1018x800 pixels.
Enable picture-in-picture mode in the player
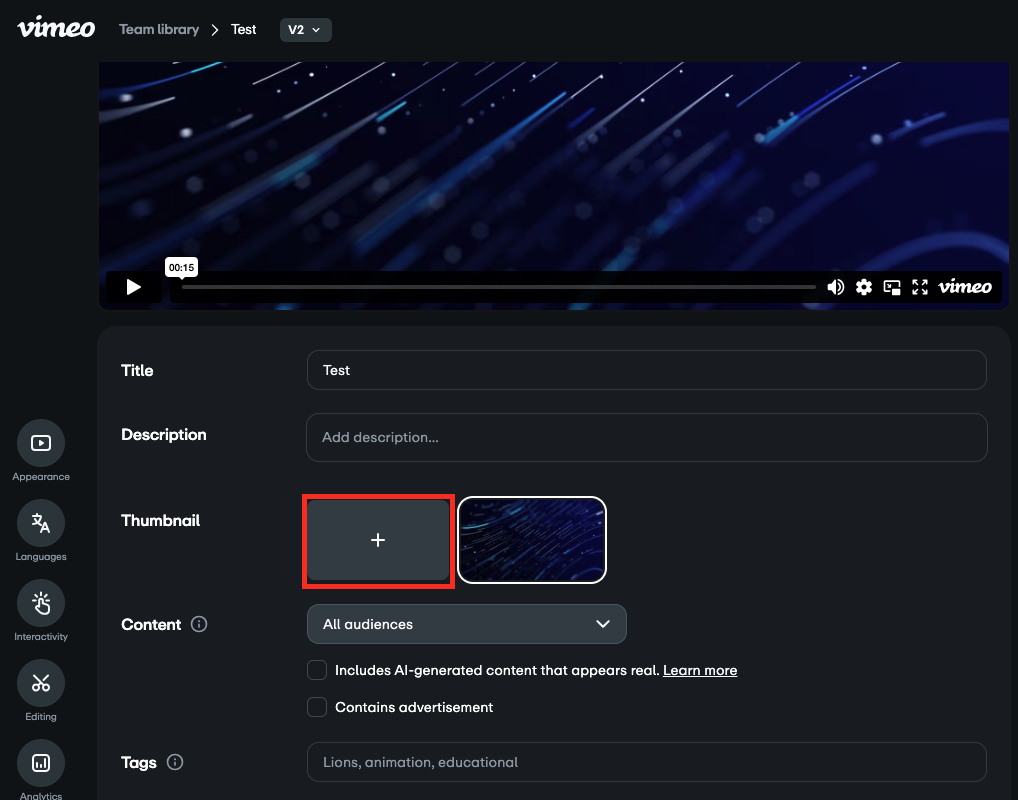[x=891, y=287]
